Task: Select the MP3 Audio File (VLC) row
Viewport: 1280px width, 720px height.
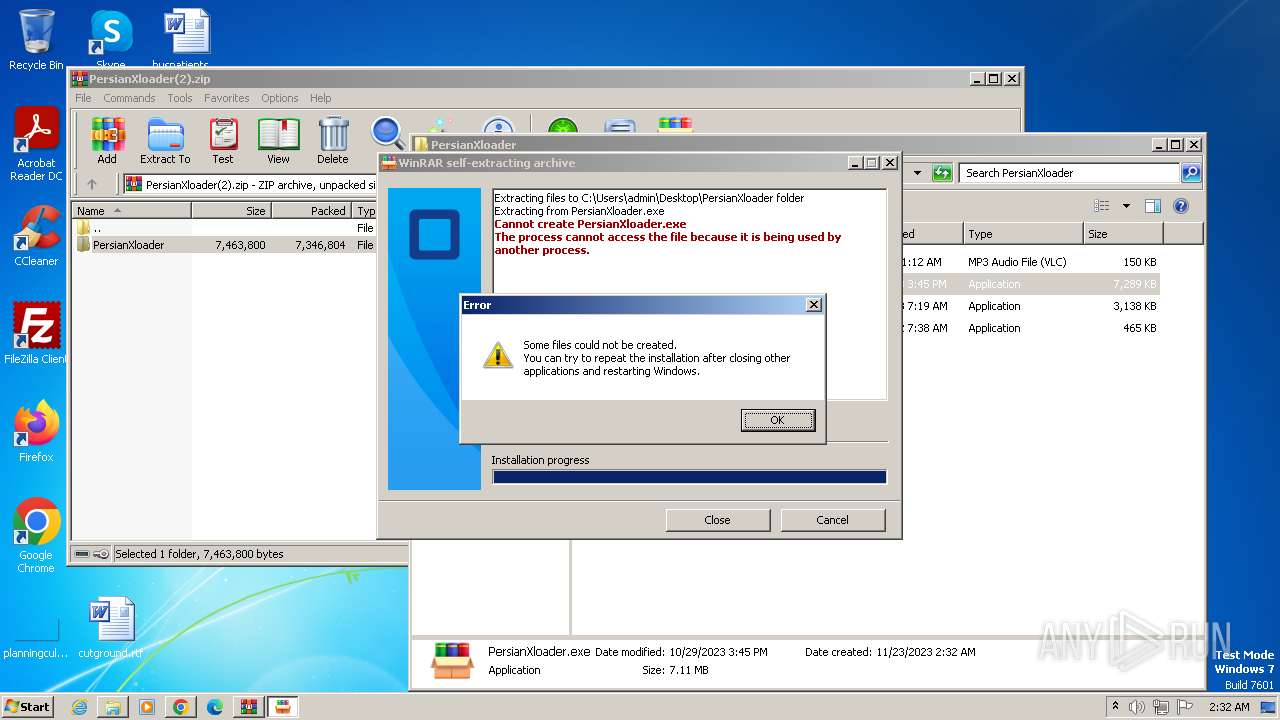Action: coord(1030,262)
